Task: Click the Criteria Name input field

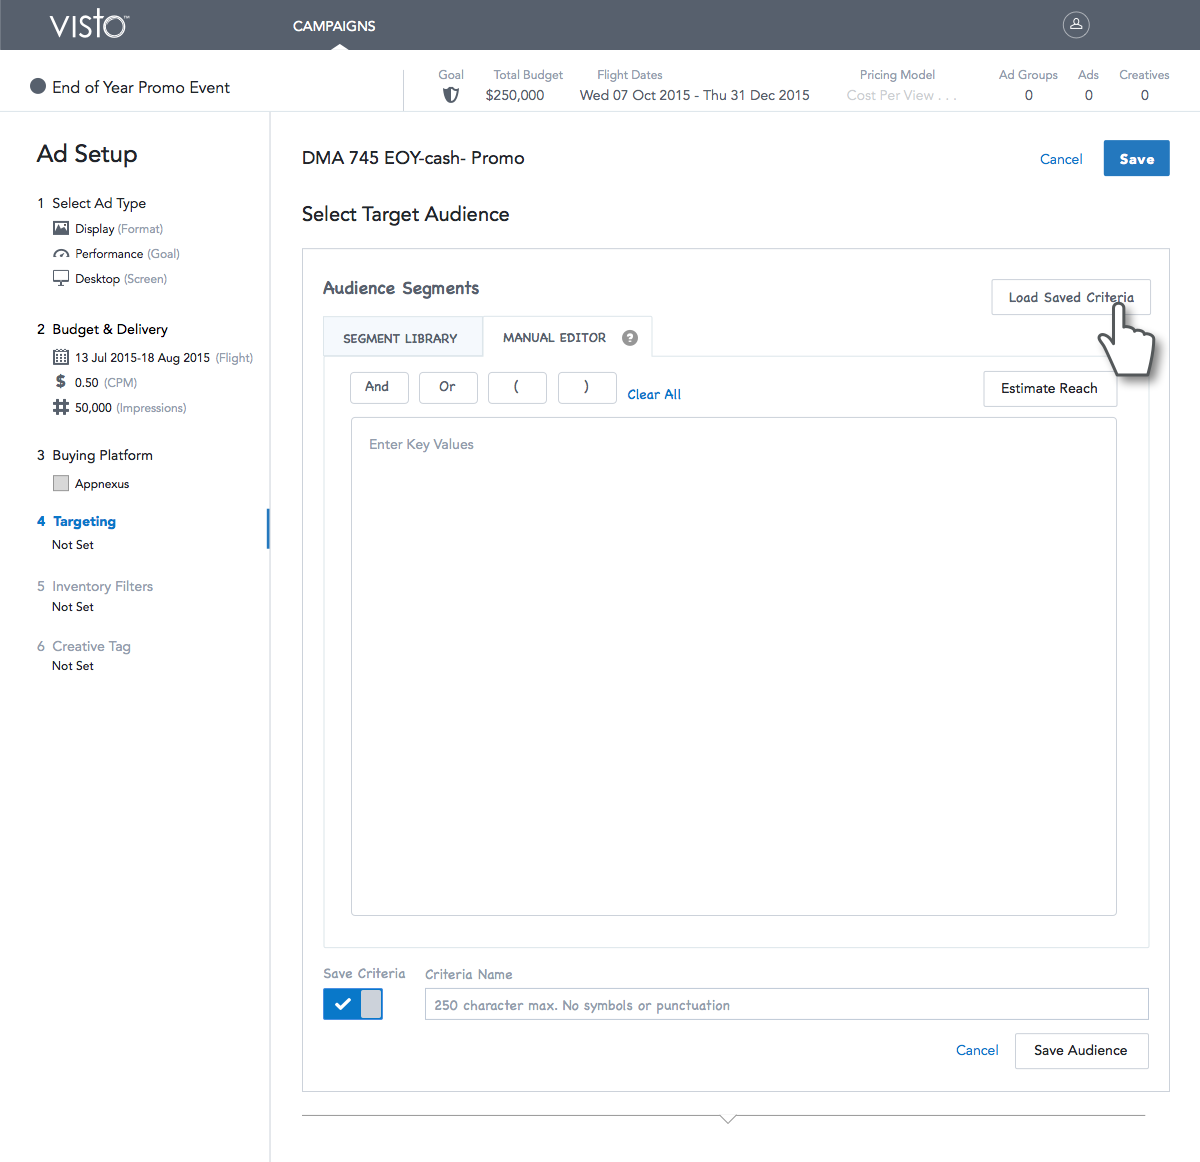Action: pyautogui.click(x=786, y=1005)
